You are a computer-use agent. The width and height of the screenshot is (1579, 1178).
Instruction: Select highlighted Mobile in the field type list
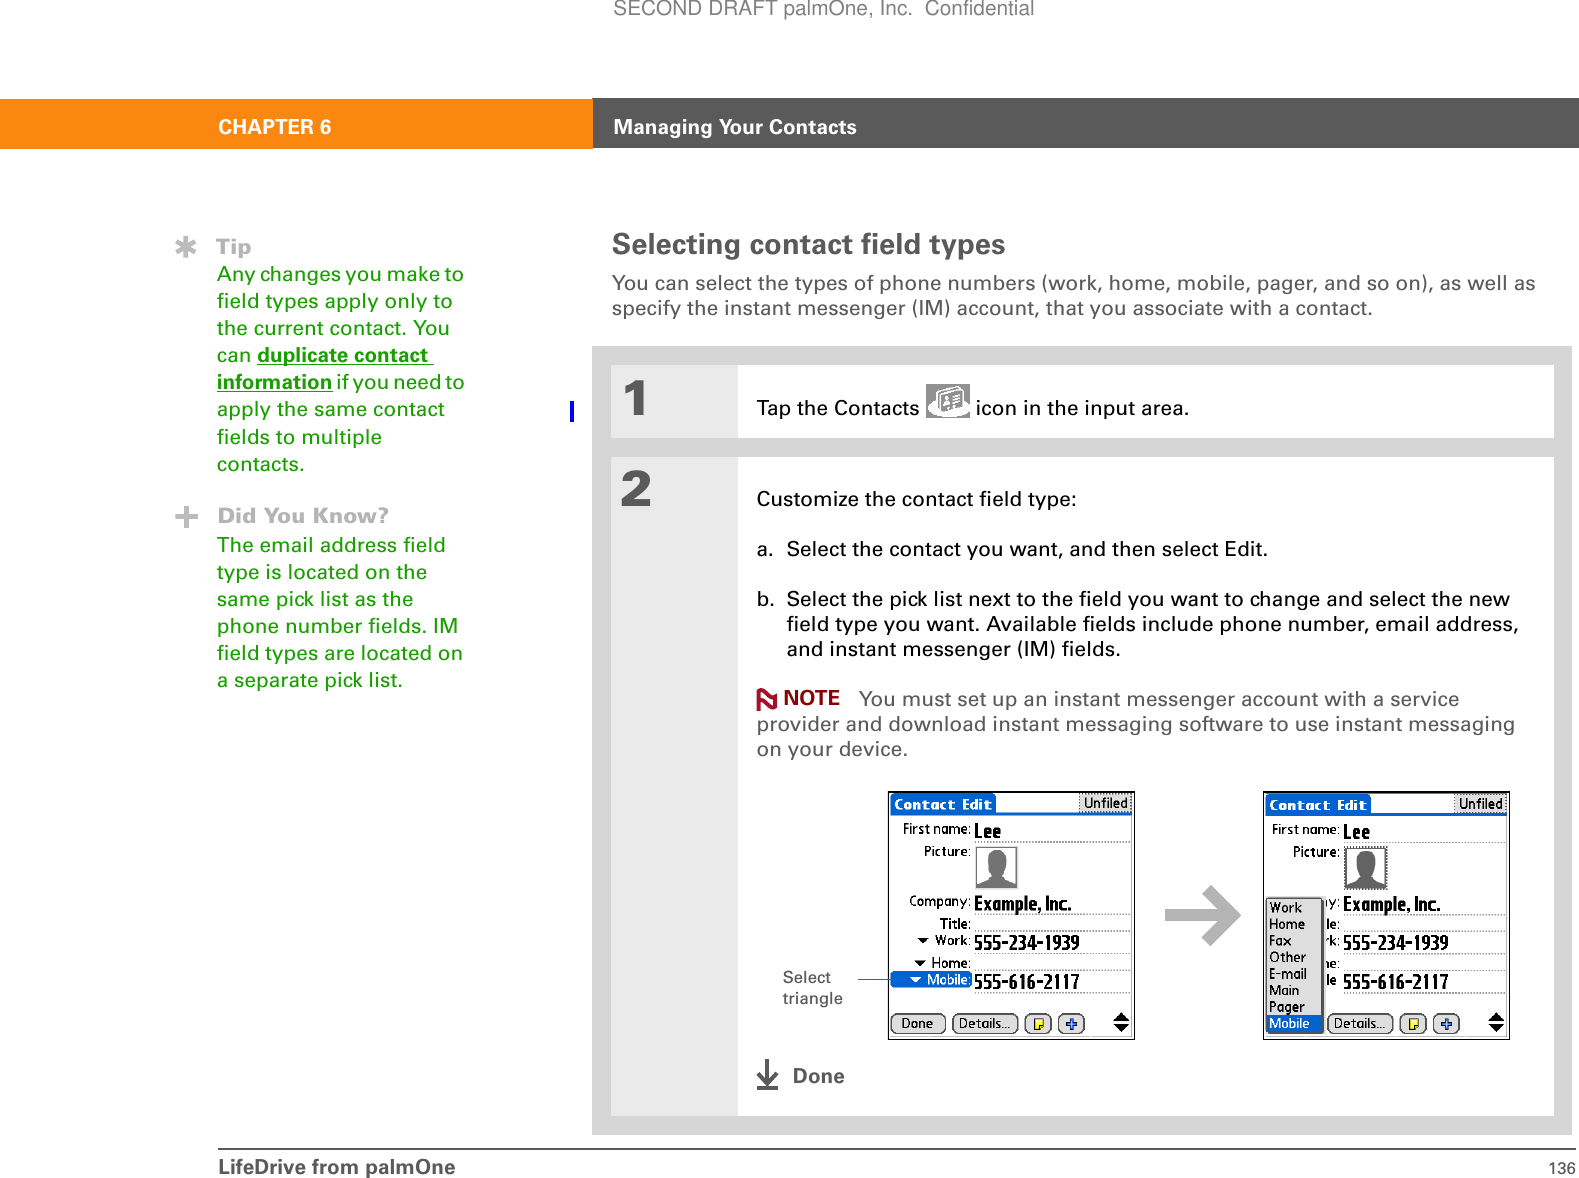(x=1294, y=1024)
